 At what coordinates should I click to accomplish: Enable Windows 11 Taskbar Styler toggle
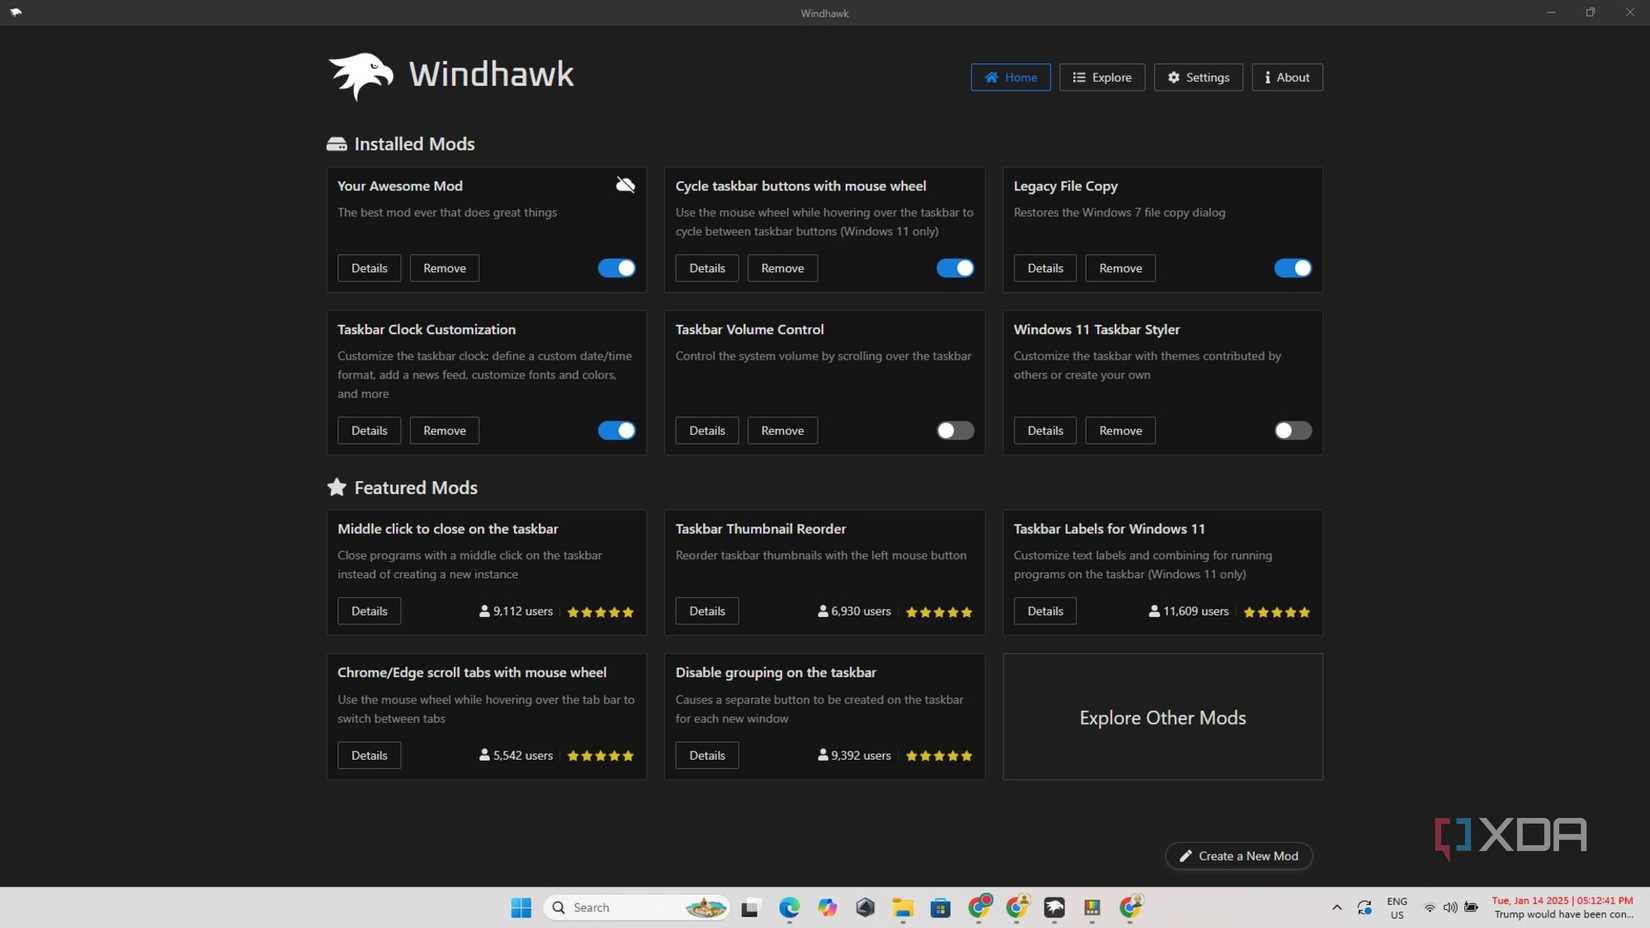(1292, 430)
